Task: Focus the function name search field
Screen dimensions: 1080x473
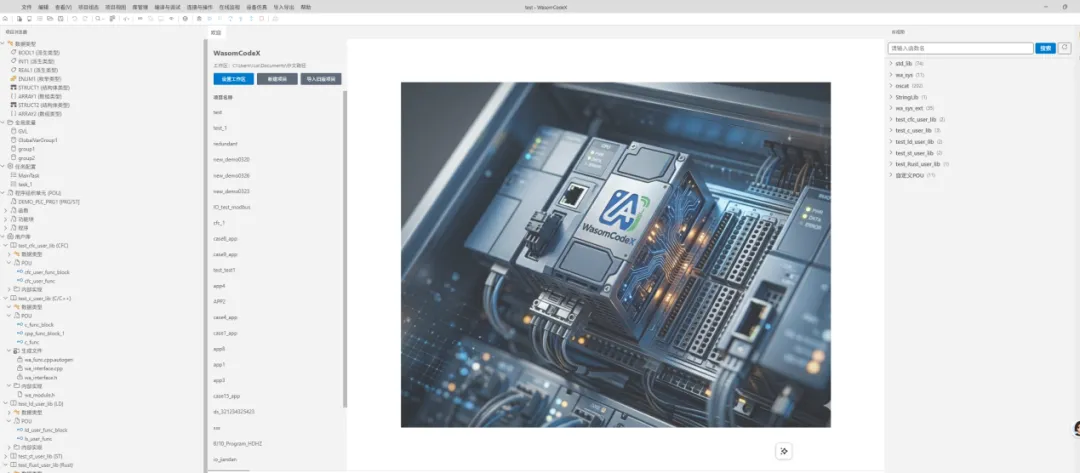Action: [x=960, y=48]
